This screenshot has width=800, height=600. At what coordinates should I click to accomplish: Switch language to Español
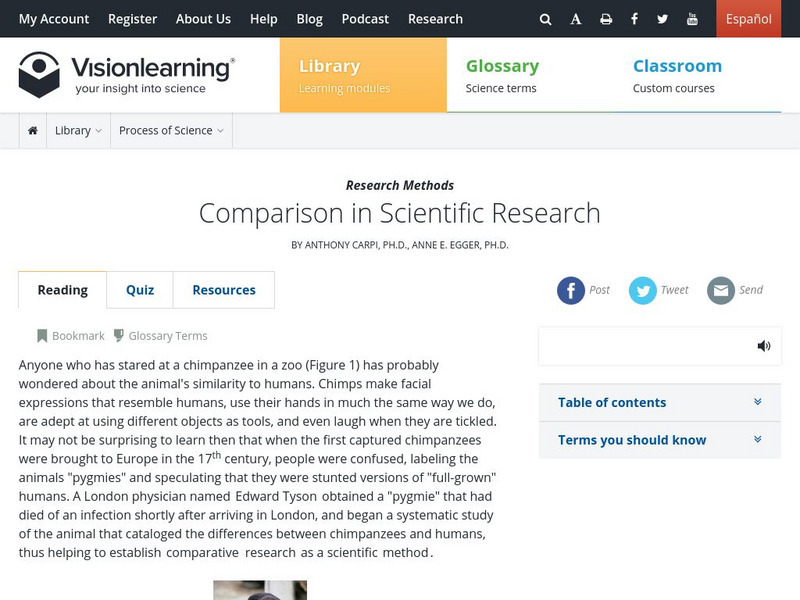748,19
